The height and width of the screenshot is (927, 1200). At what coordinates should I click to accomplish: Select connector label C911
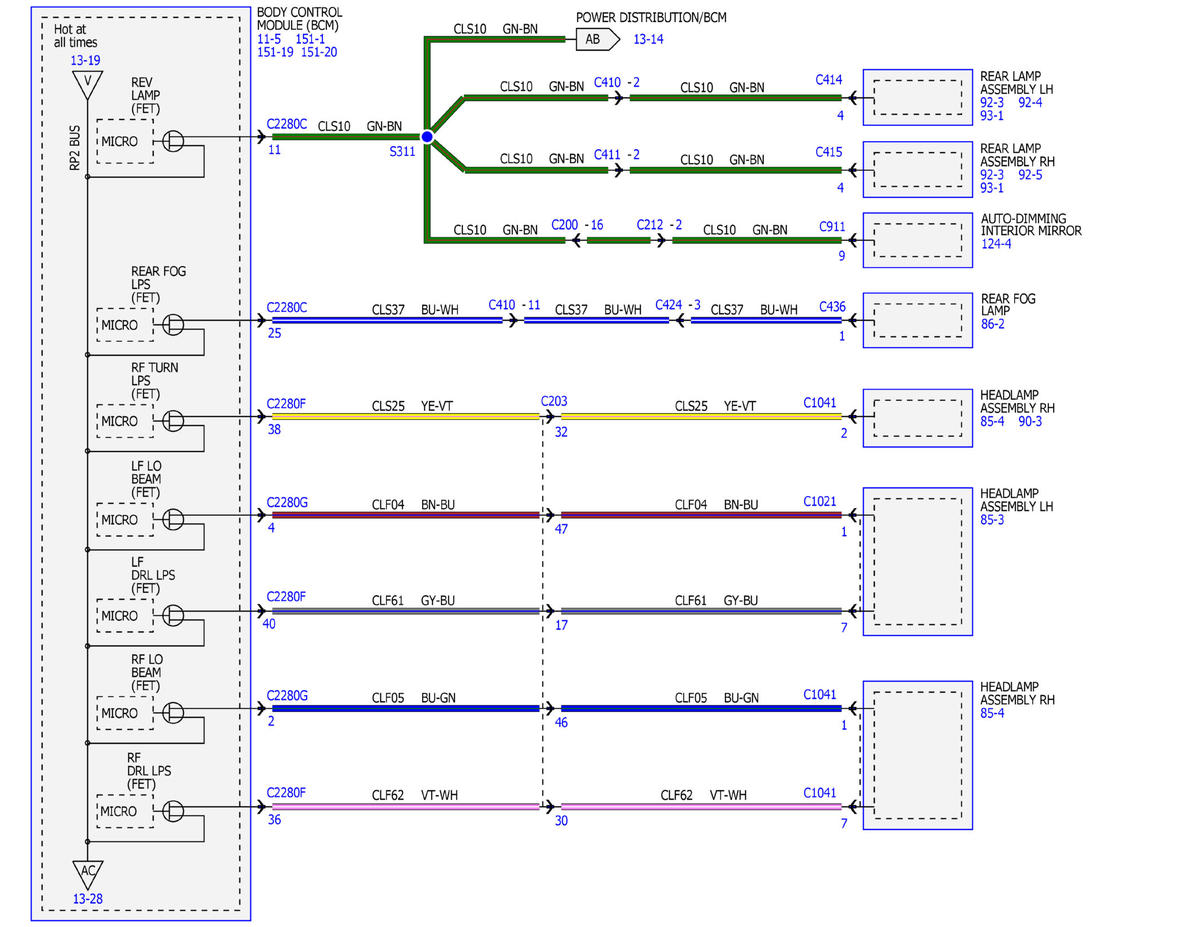tap(833, 226)
